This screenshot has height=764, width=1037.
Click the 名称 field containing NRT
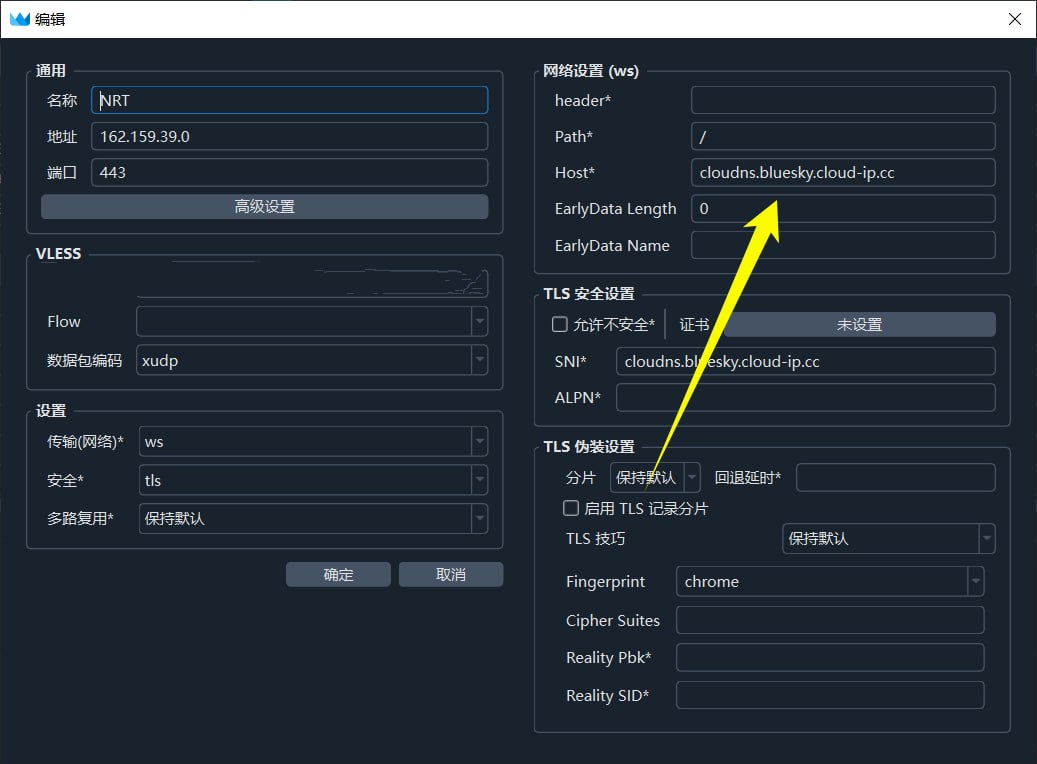(290, 100)
